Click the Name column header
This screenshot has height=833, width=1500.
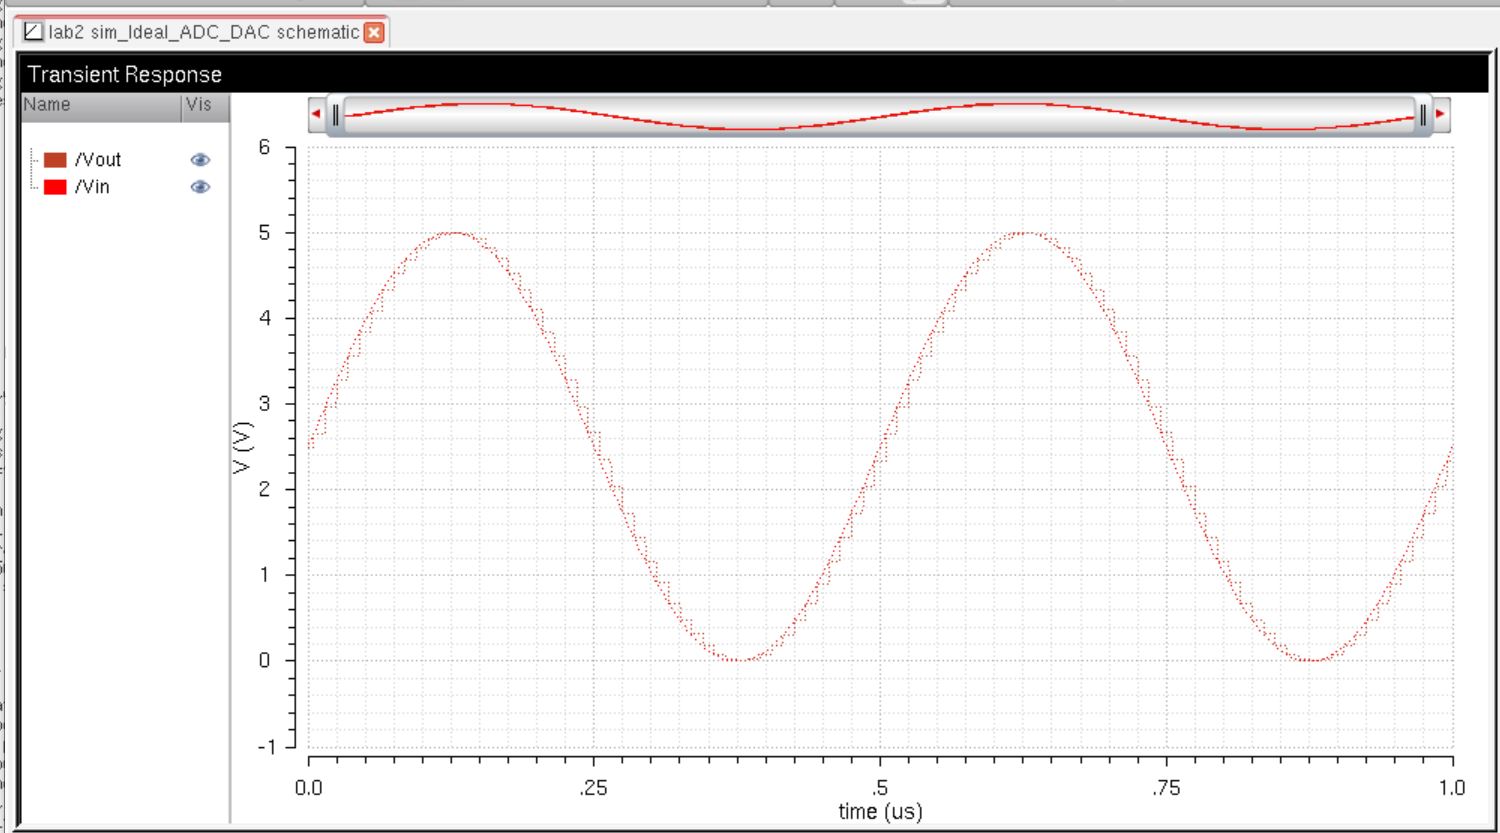click(x=101, y=105)
